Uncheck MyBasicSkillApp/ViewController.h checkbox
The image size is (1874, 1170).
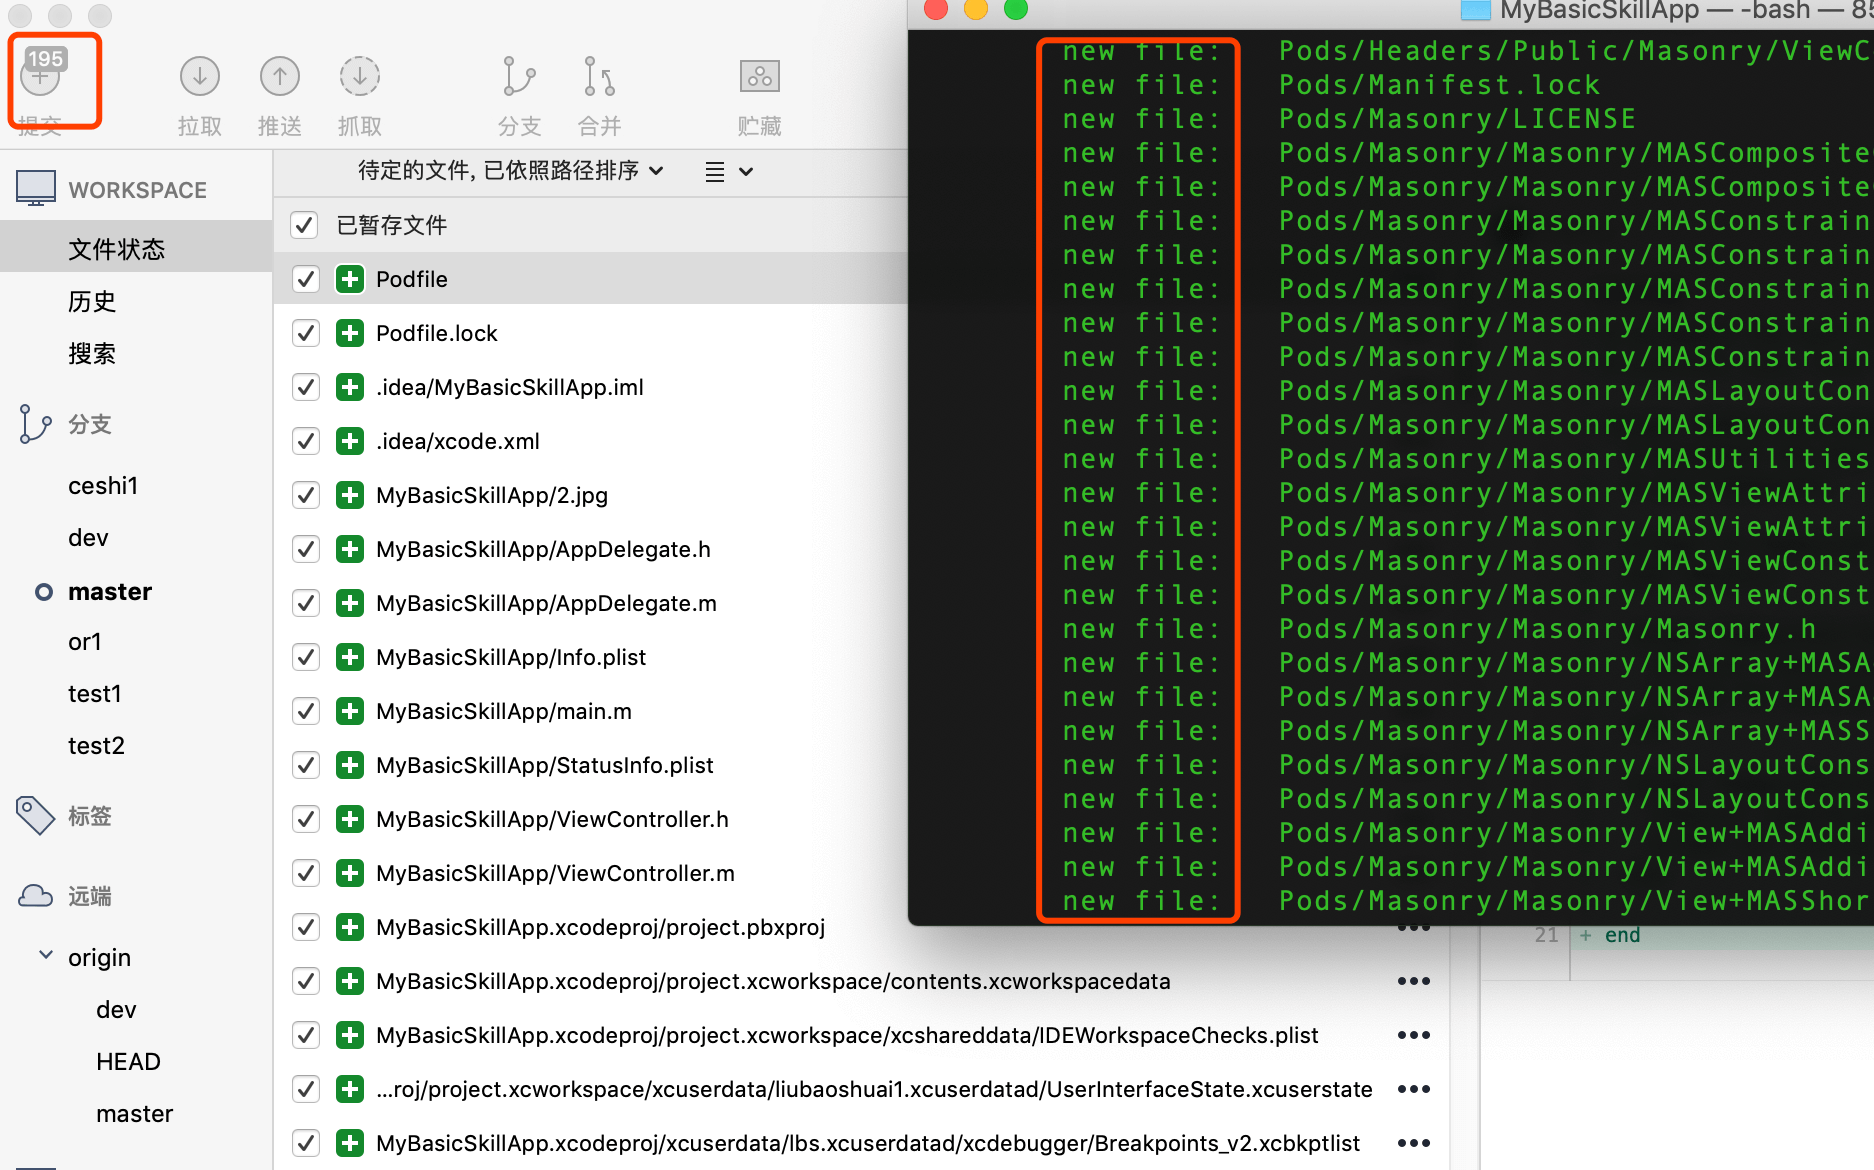pos(305,819)
